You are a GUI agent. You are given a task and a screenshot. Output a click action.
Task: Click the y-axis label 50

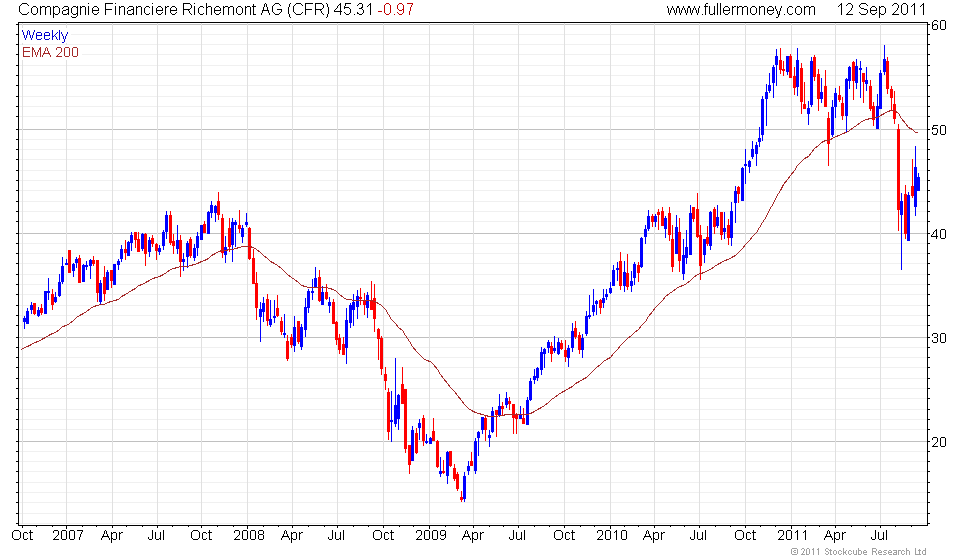click(939, 130)
